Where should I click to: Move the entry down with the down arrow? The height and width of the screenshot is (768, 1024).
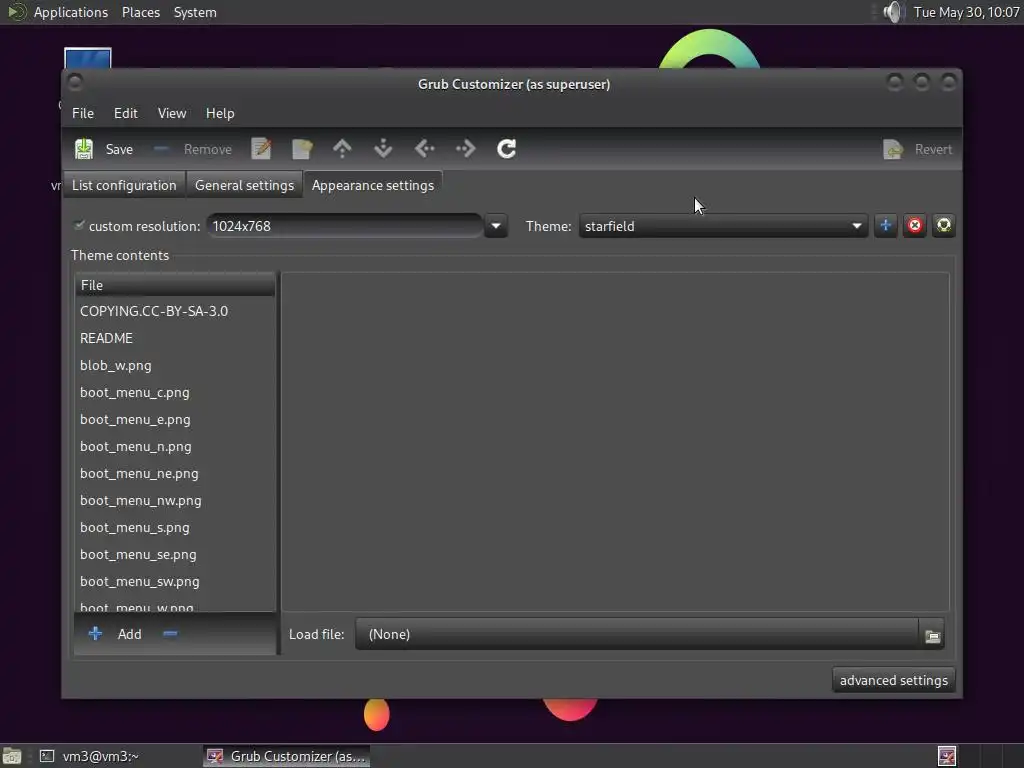pyautogui.click(x=383, y=149)
